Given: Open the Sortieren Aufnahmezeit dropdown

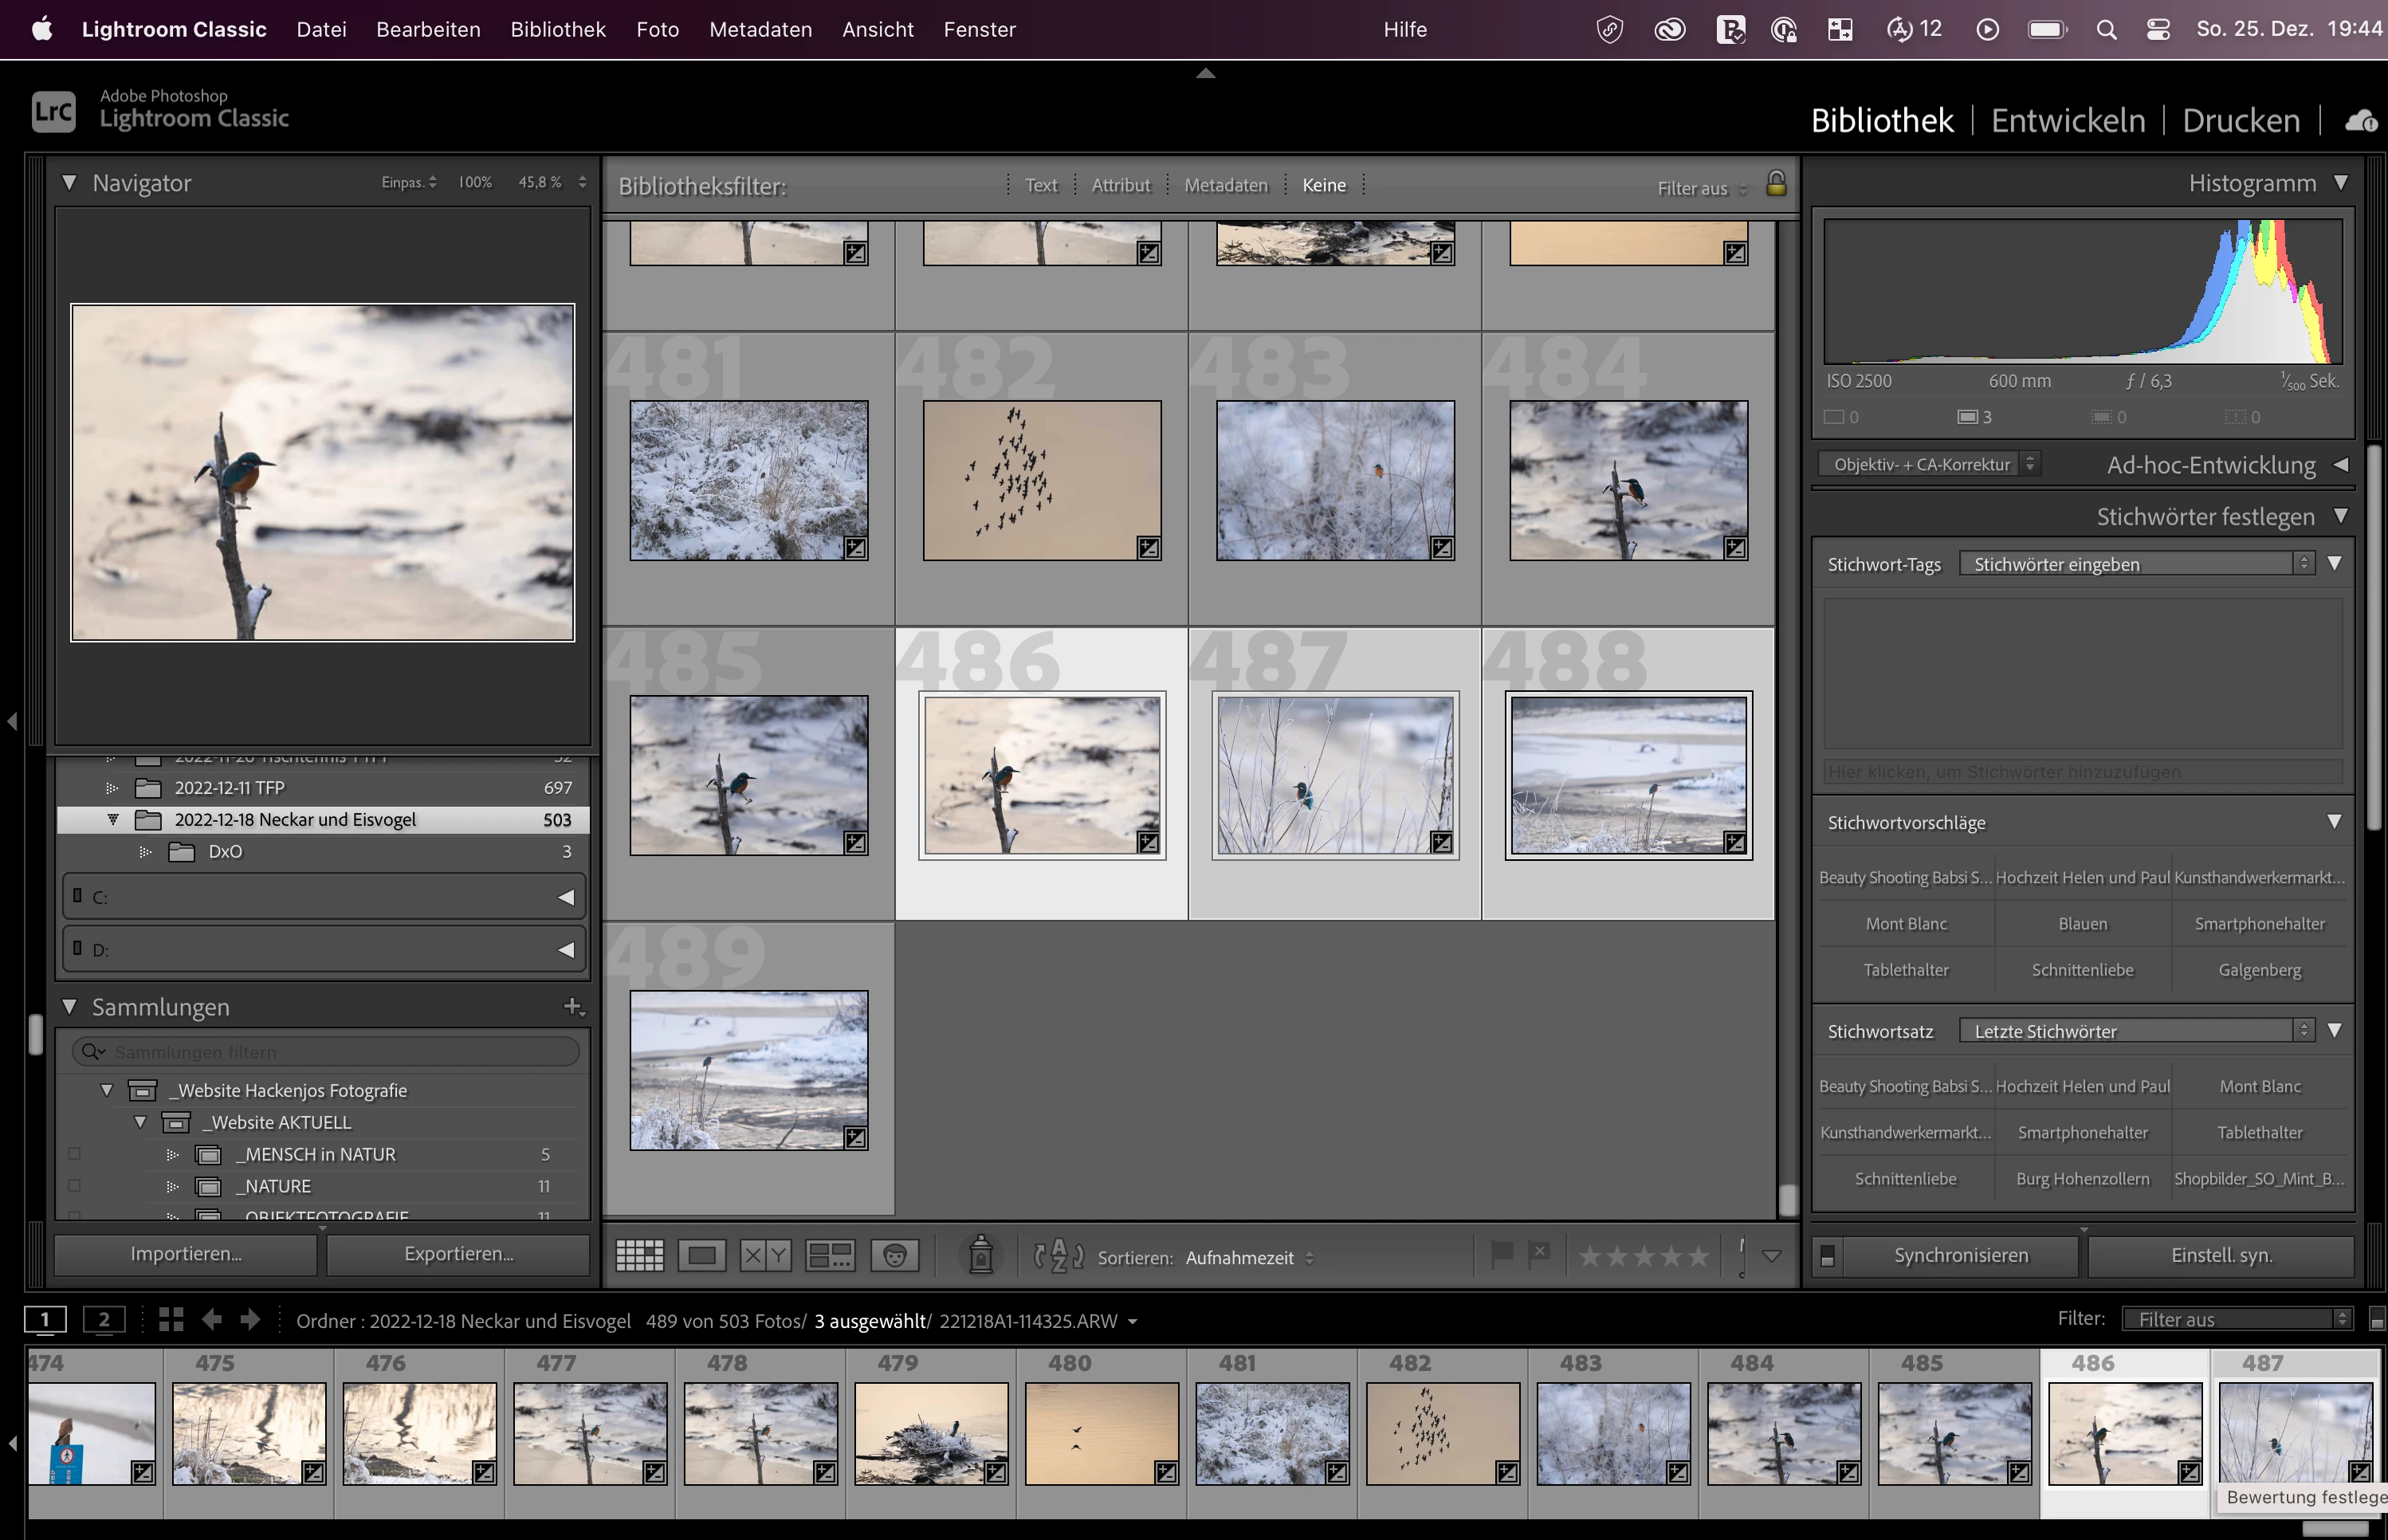Looking at the screenshot, I should point(1248,1258).
